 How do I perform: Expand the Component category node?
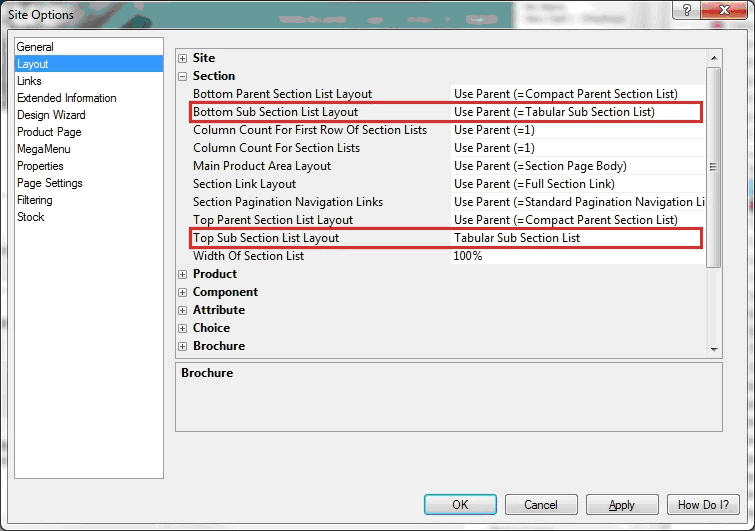[182, 292]
